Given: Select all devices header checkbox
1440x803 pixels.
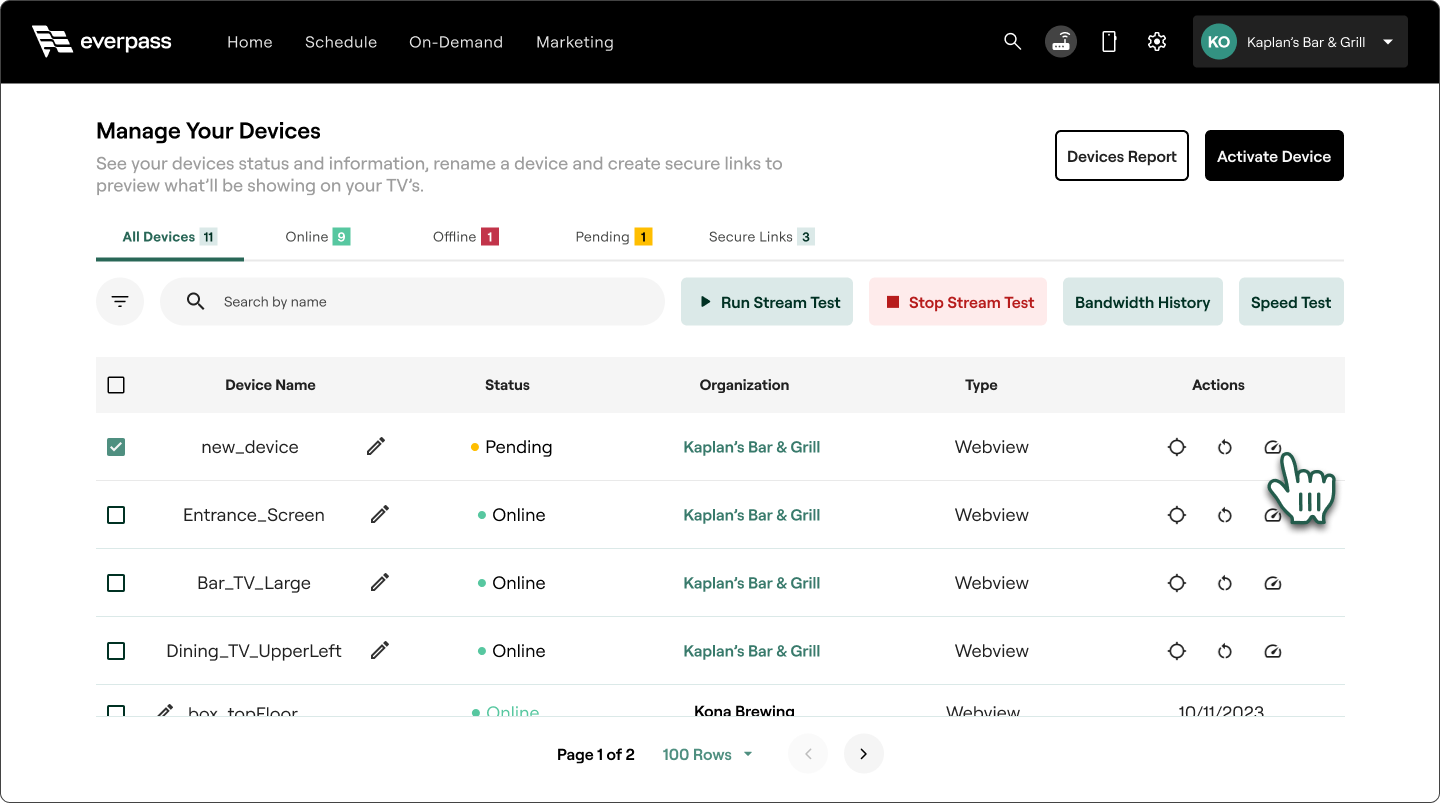Looking at the screenshot, I should pos(116,385).
